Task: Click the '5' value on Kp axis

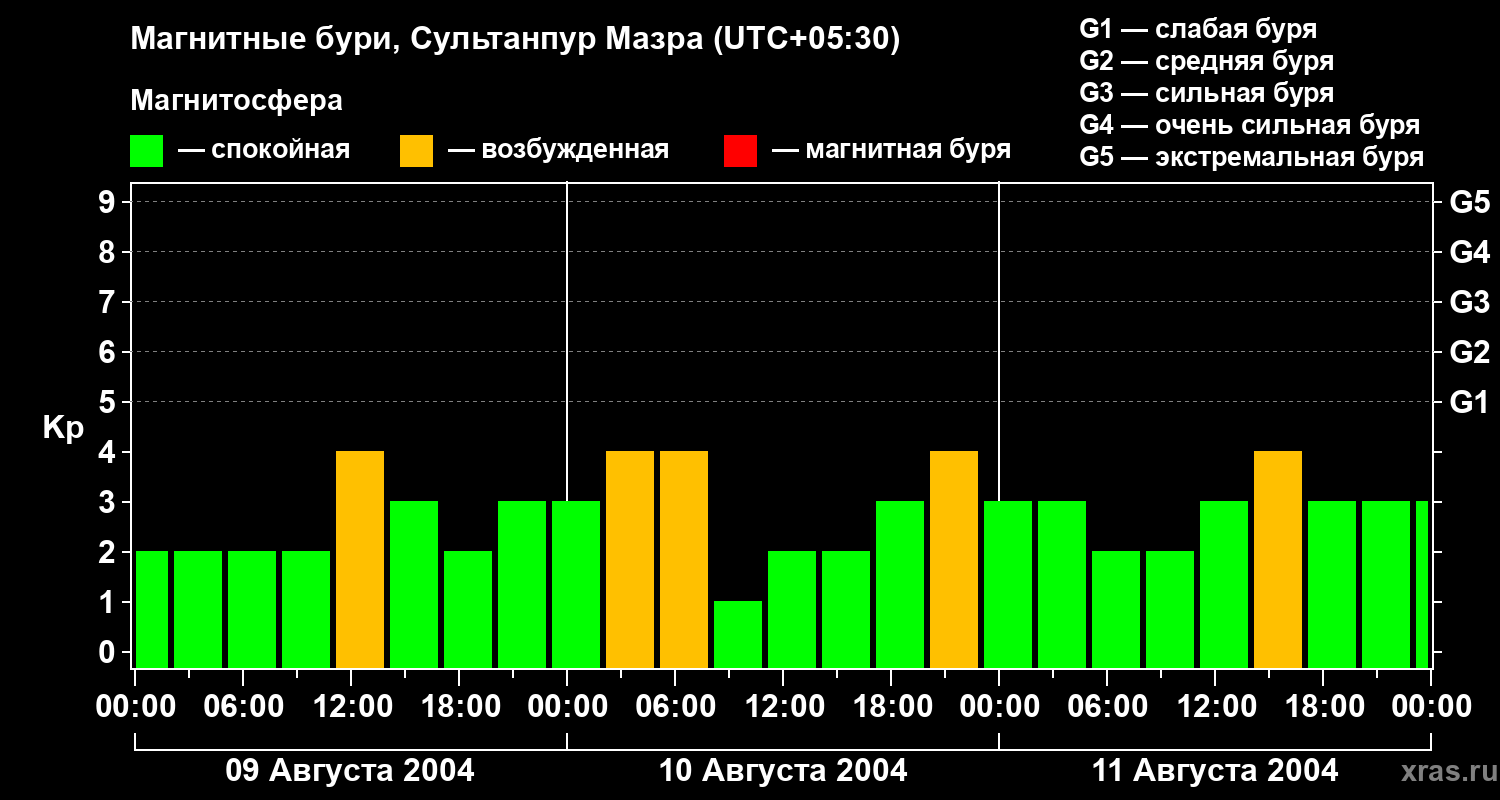Action: tap(109, 403)
